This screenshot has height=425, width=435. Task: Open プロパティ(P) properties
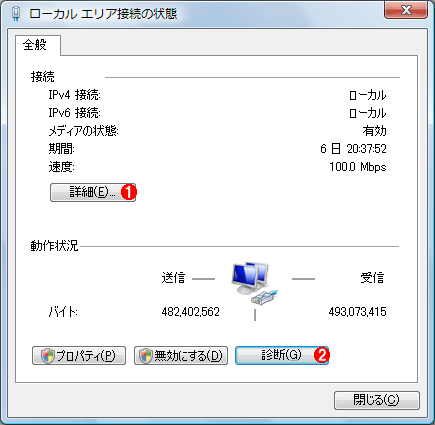point(79,356)
